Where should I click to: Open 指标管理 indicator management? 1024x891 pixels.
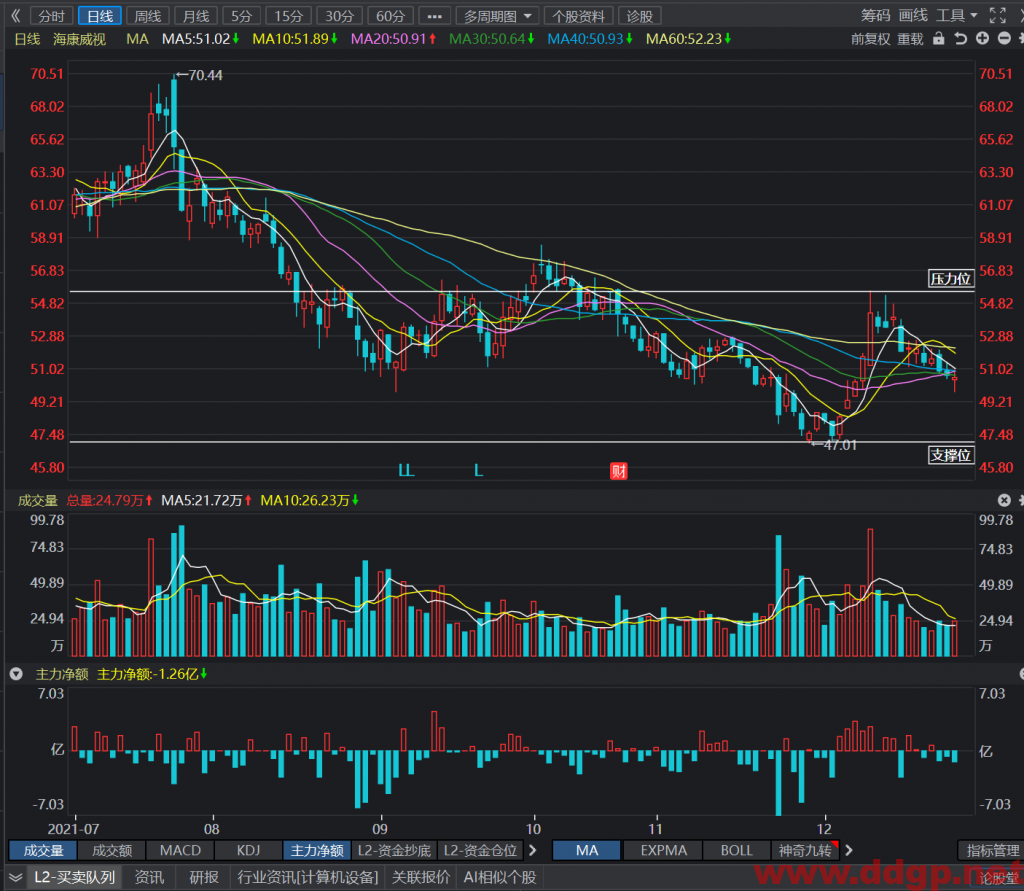pos(993,850)
